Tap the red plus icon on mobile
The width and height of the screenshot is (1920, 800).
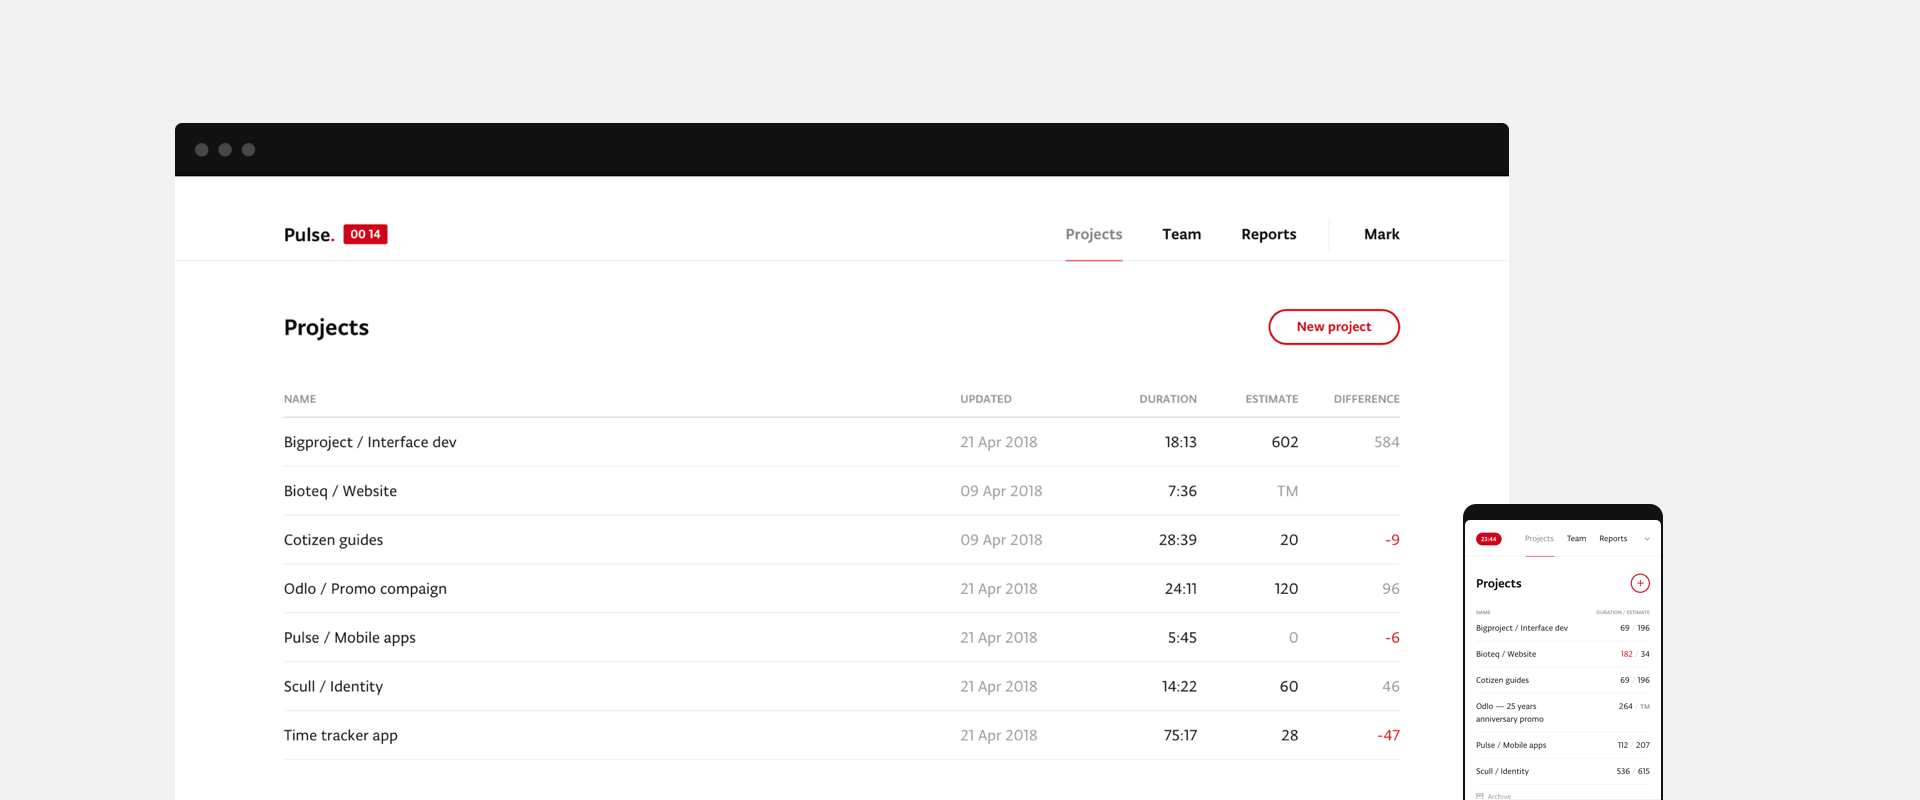click(1640, 583)
